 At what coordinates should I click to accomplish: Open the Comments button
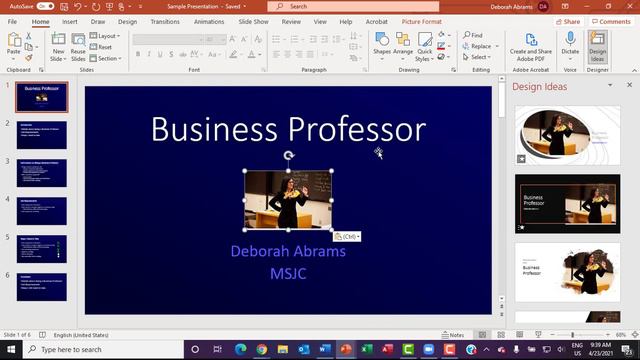click(611, 22)
